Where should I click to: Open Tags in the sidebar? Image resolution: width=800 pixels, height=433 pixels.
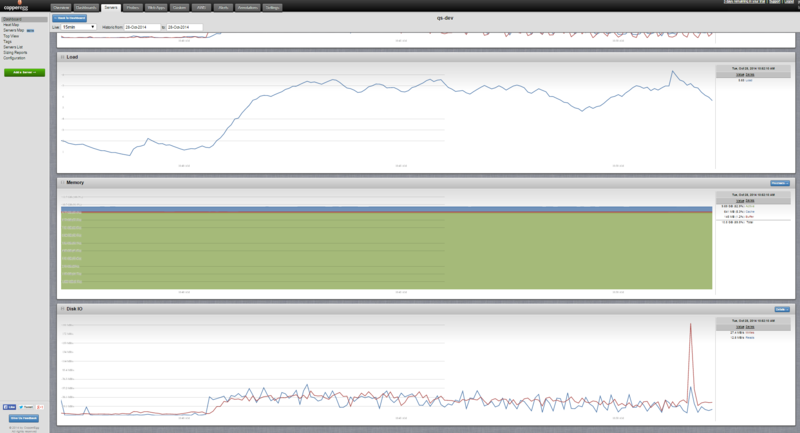tap(7, 42)
